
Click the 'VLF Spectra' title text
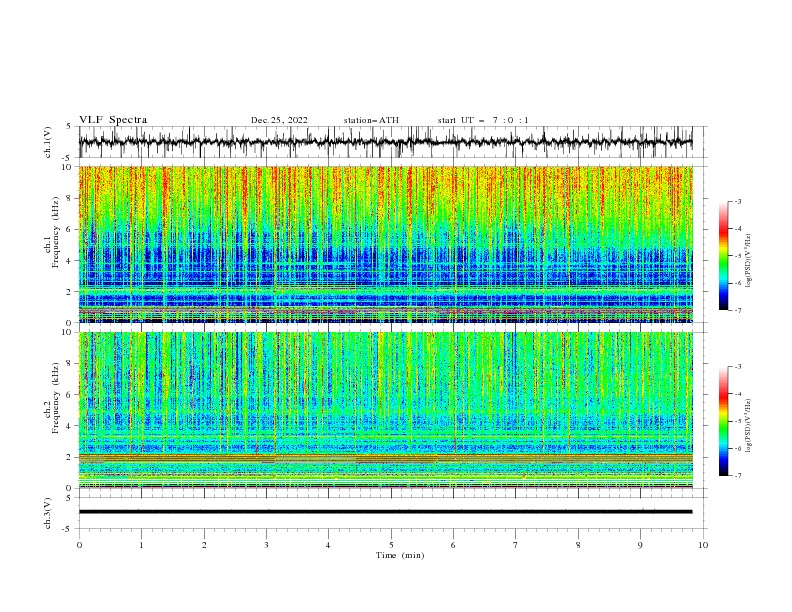point(113,120)
